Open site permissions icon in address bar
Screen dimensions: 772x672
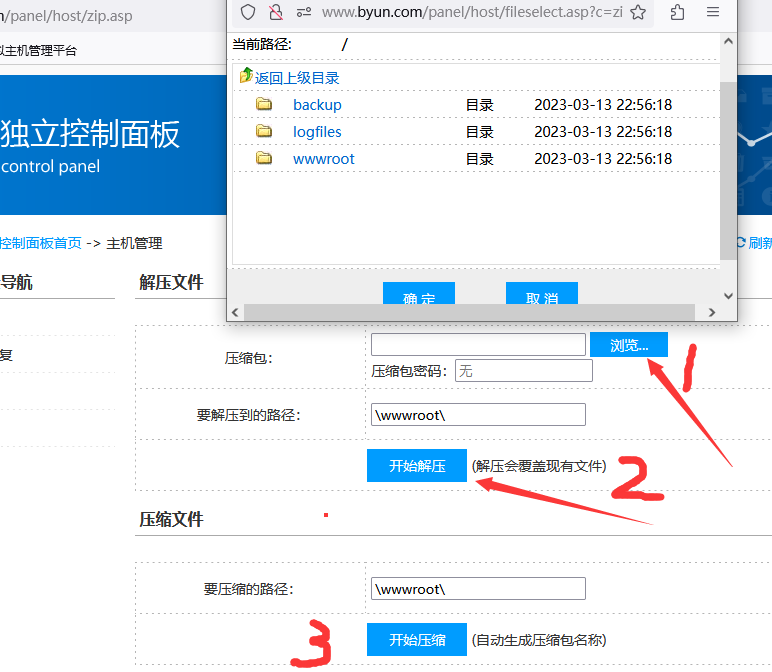[303, 12]
